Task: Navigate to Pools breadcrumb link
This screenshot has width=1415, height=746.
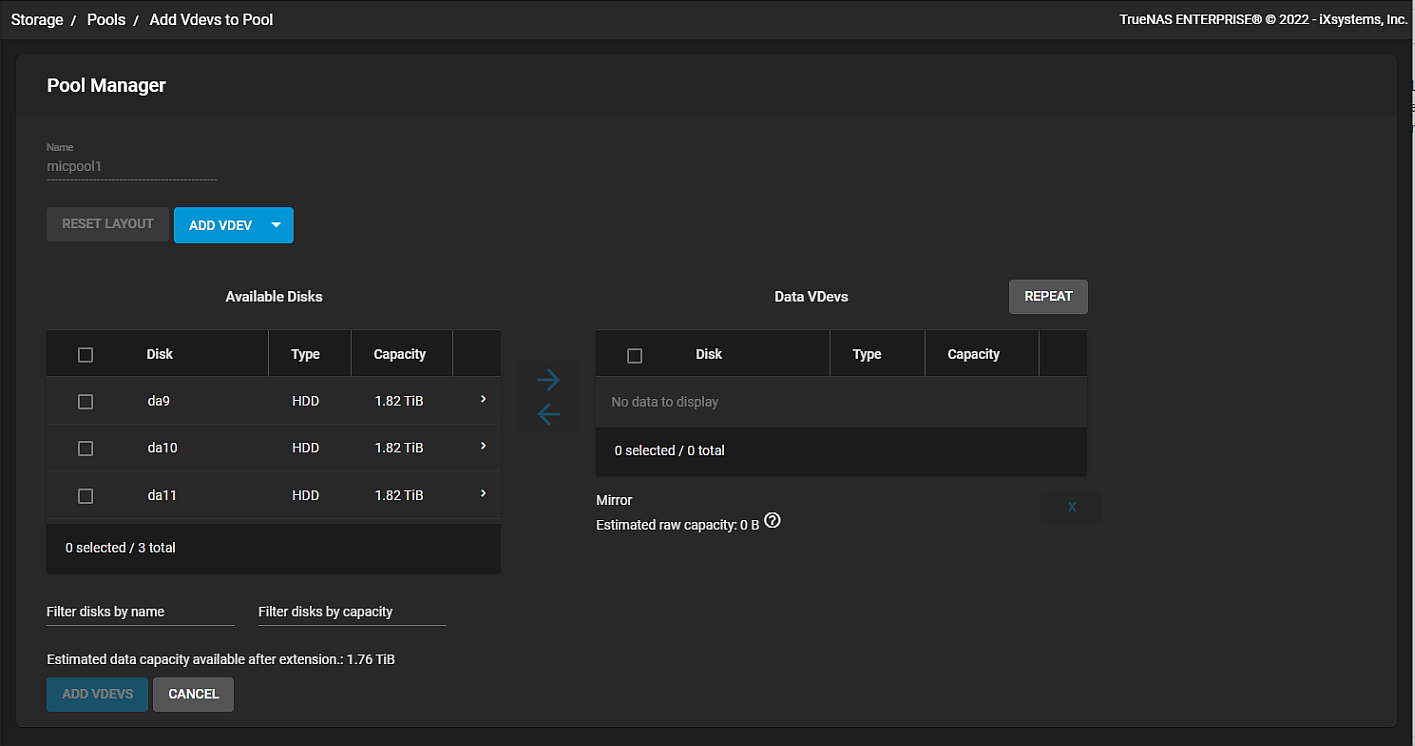Action: tap(106, 20)
